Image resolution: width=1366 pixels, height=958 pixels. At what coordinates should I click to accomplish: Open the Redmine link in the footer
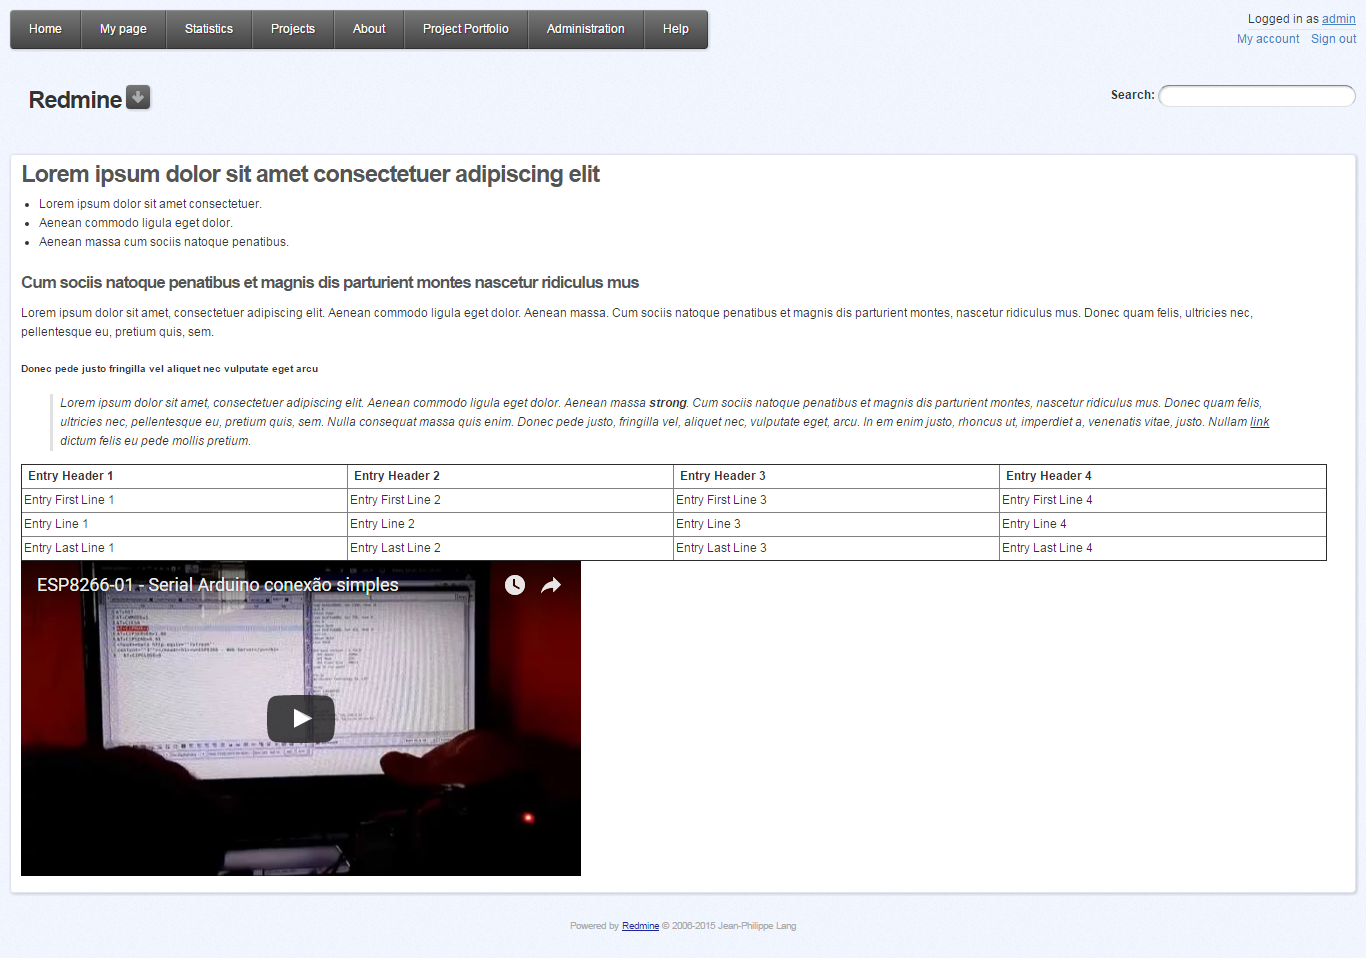tap(640, 926)
